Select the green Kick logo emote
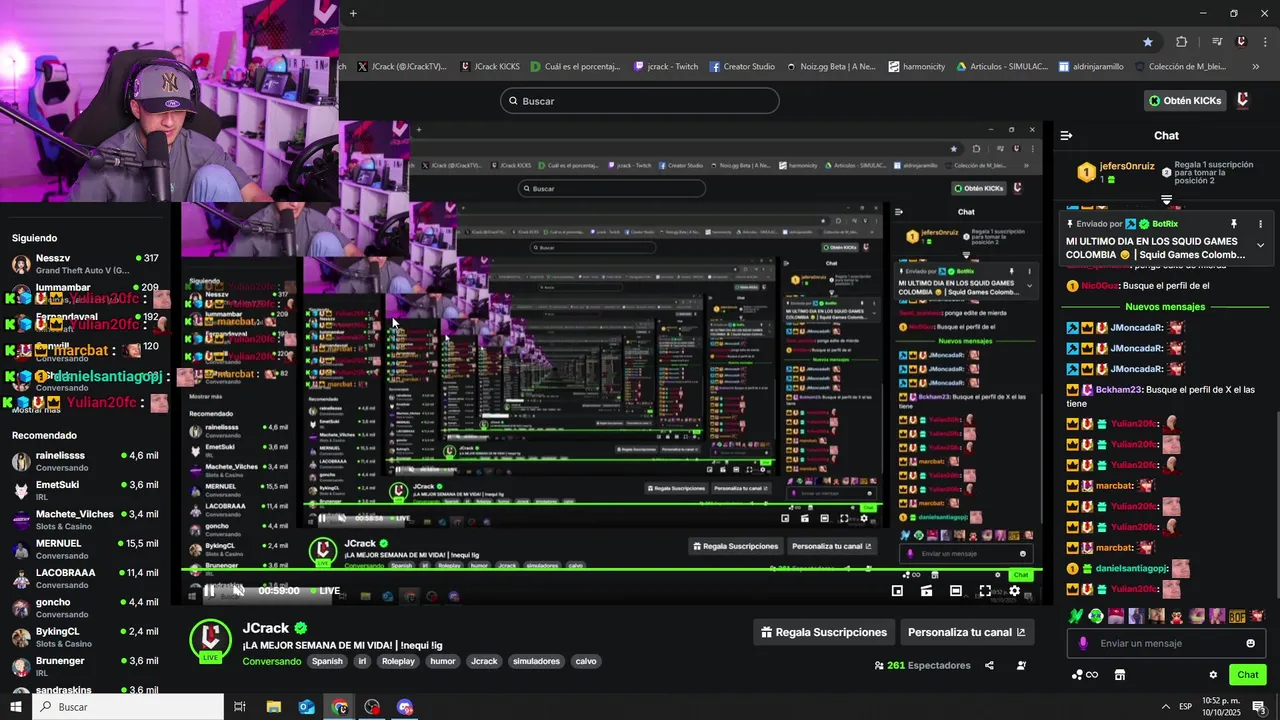Screen dimensions: 1280x720 click(1076, 616)
